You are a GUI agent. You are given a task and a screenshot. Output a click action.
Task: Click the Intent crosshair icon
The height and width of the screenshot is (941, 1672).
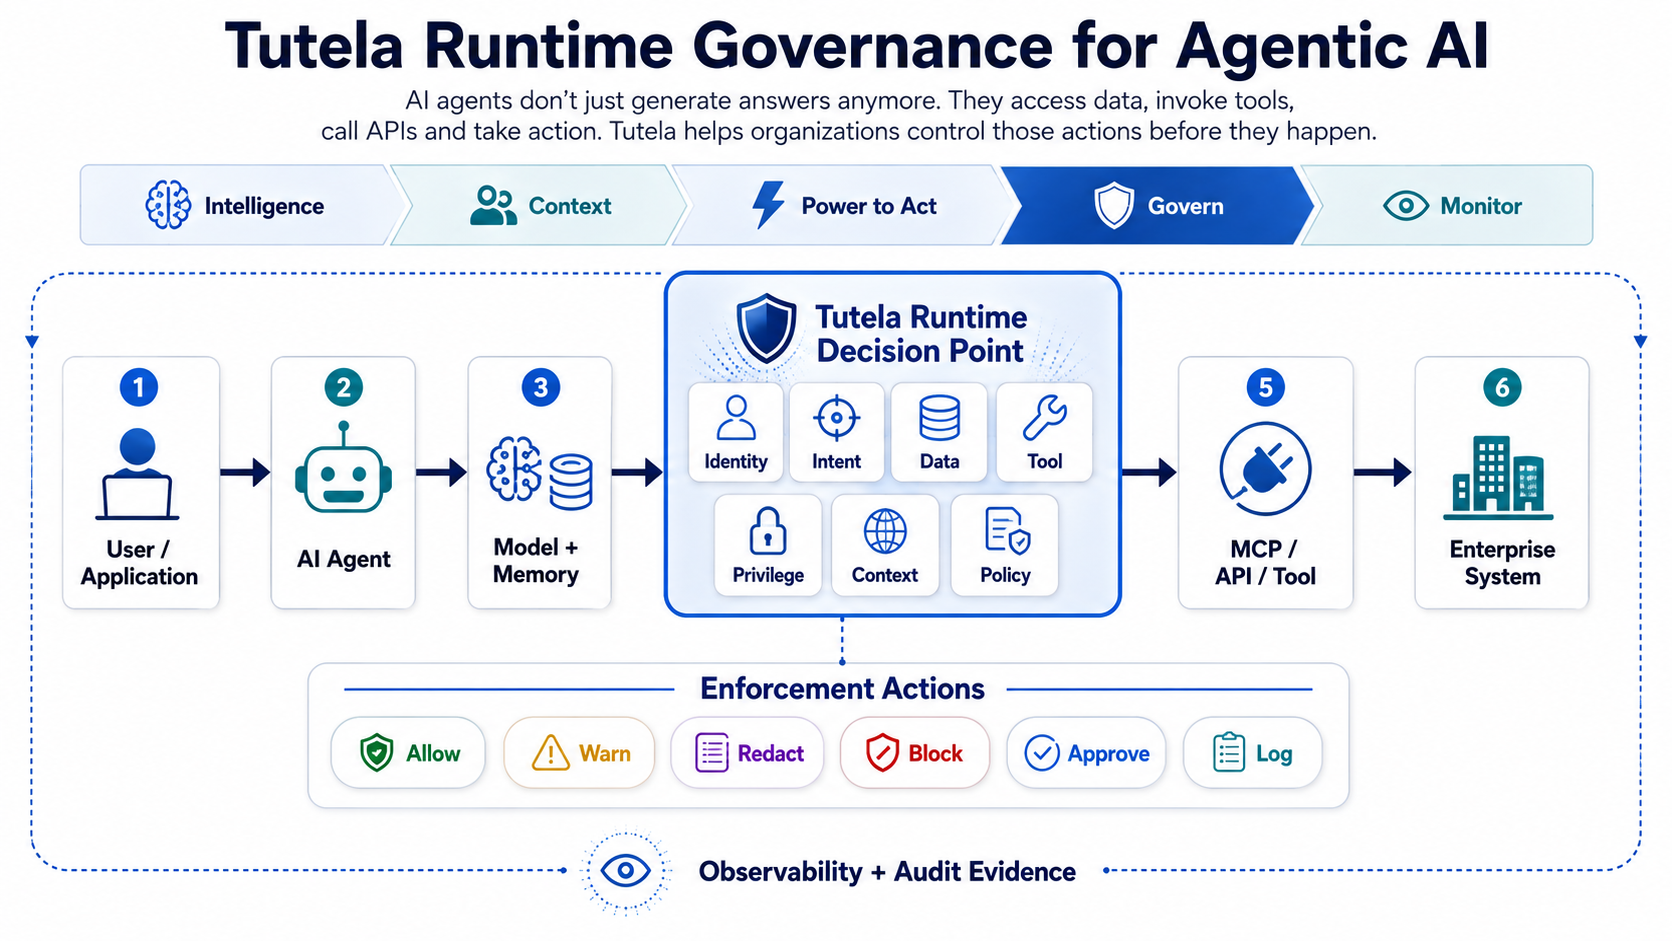pos(837,418)
